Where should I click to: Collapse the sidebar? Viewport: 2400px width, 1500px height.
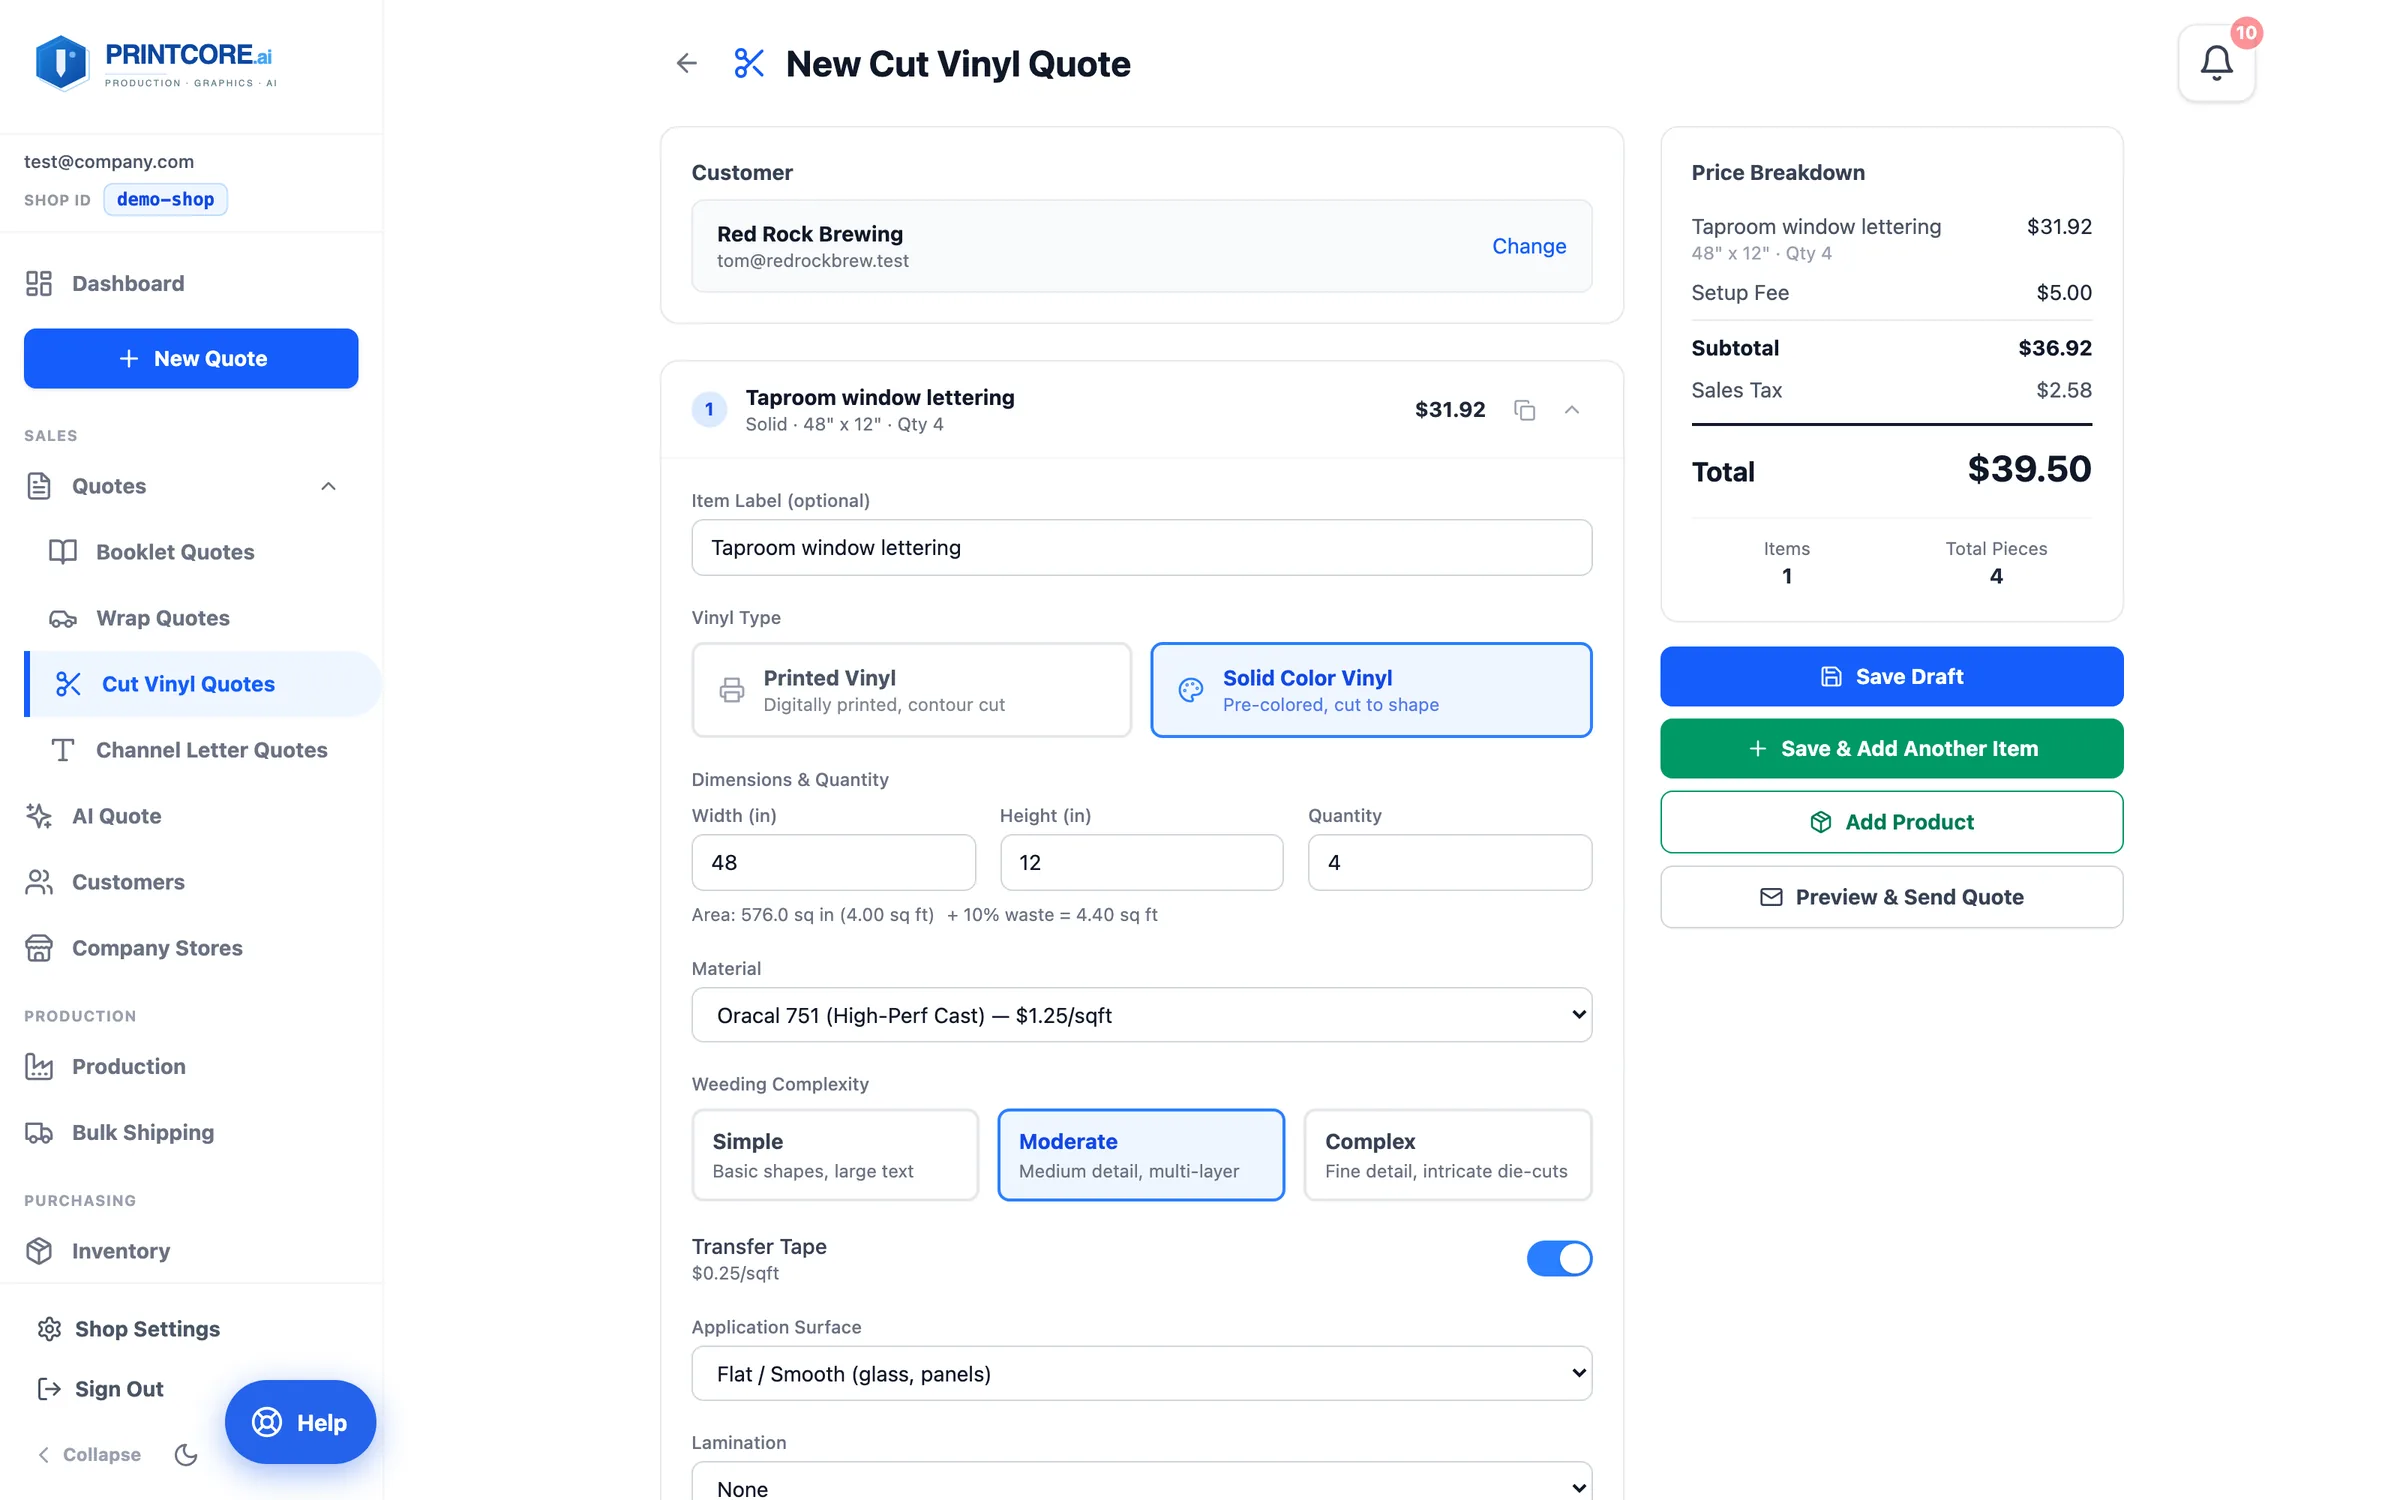point(89,1454)
